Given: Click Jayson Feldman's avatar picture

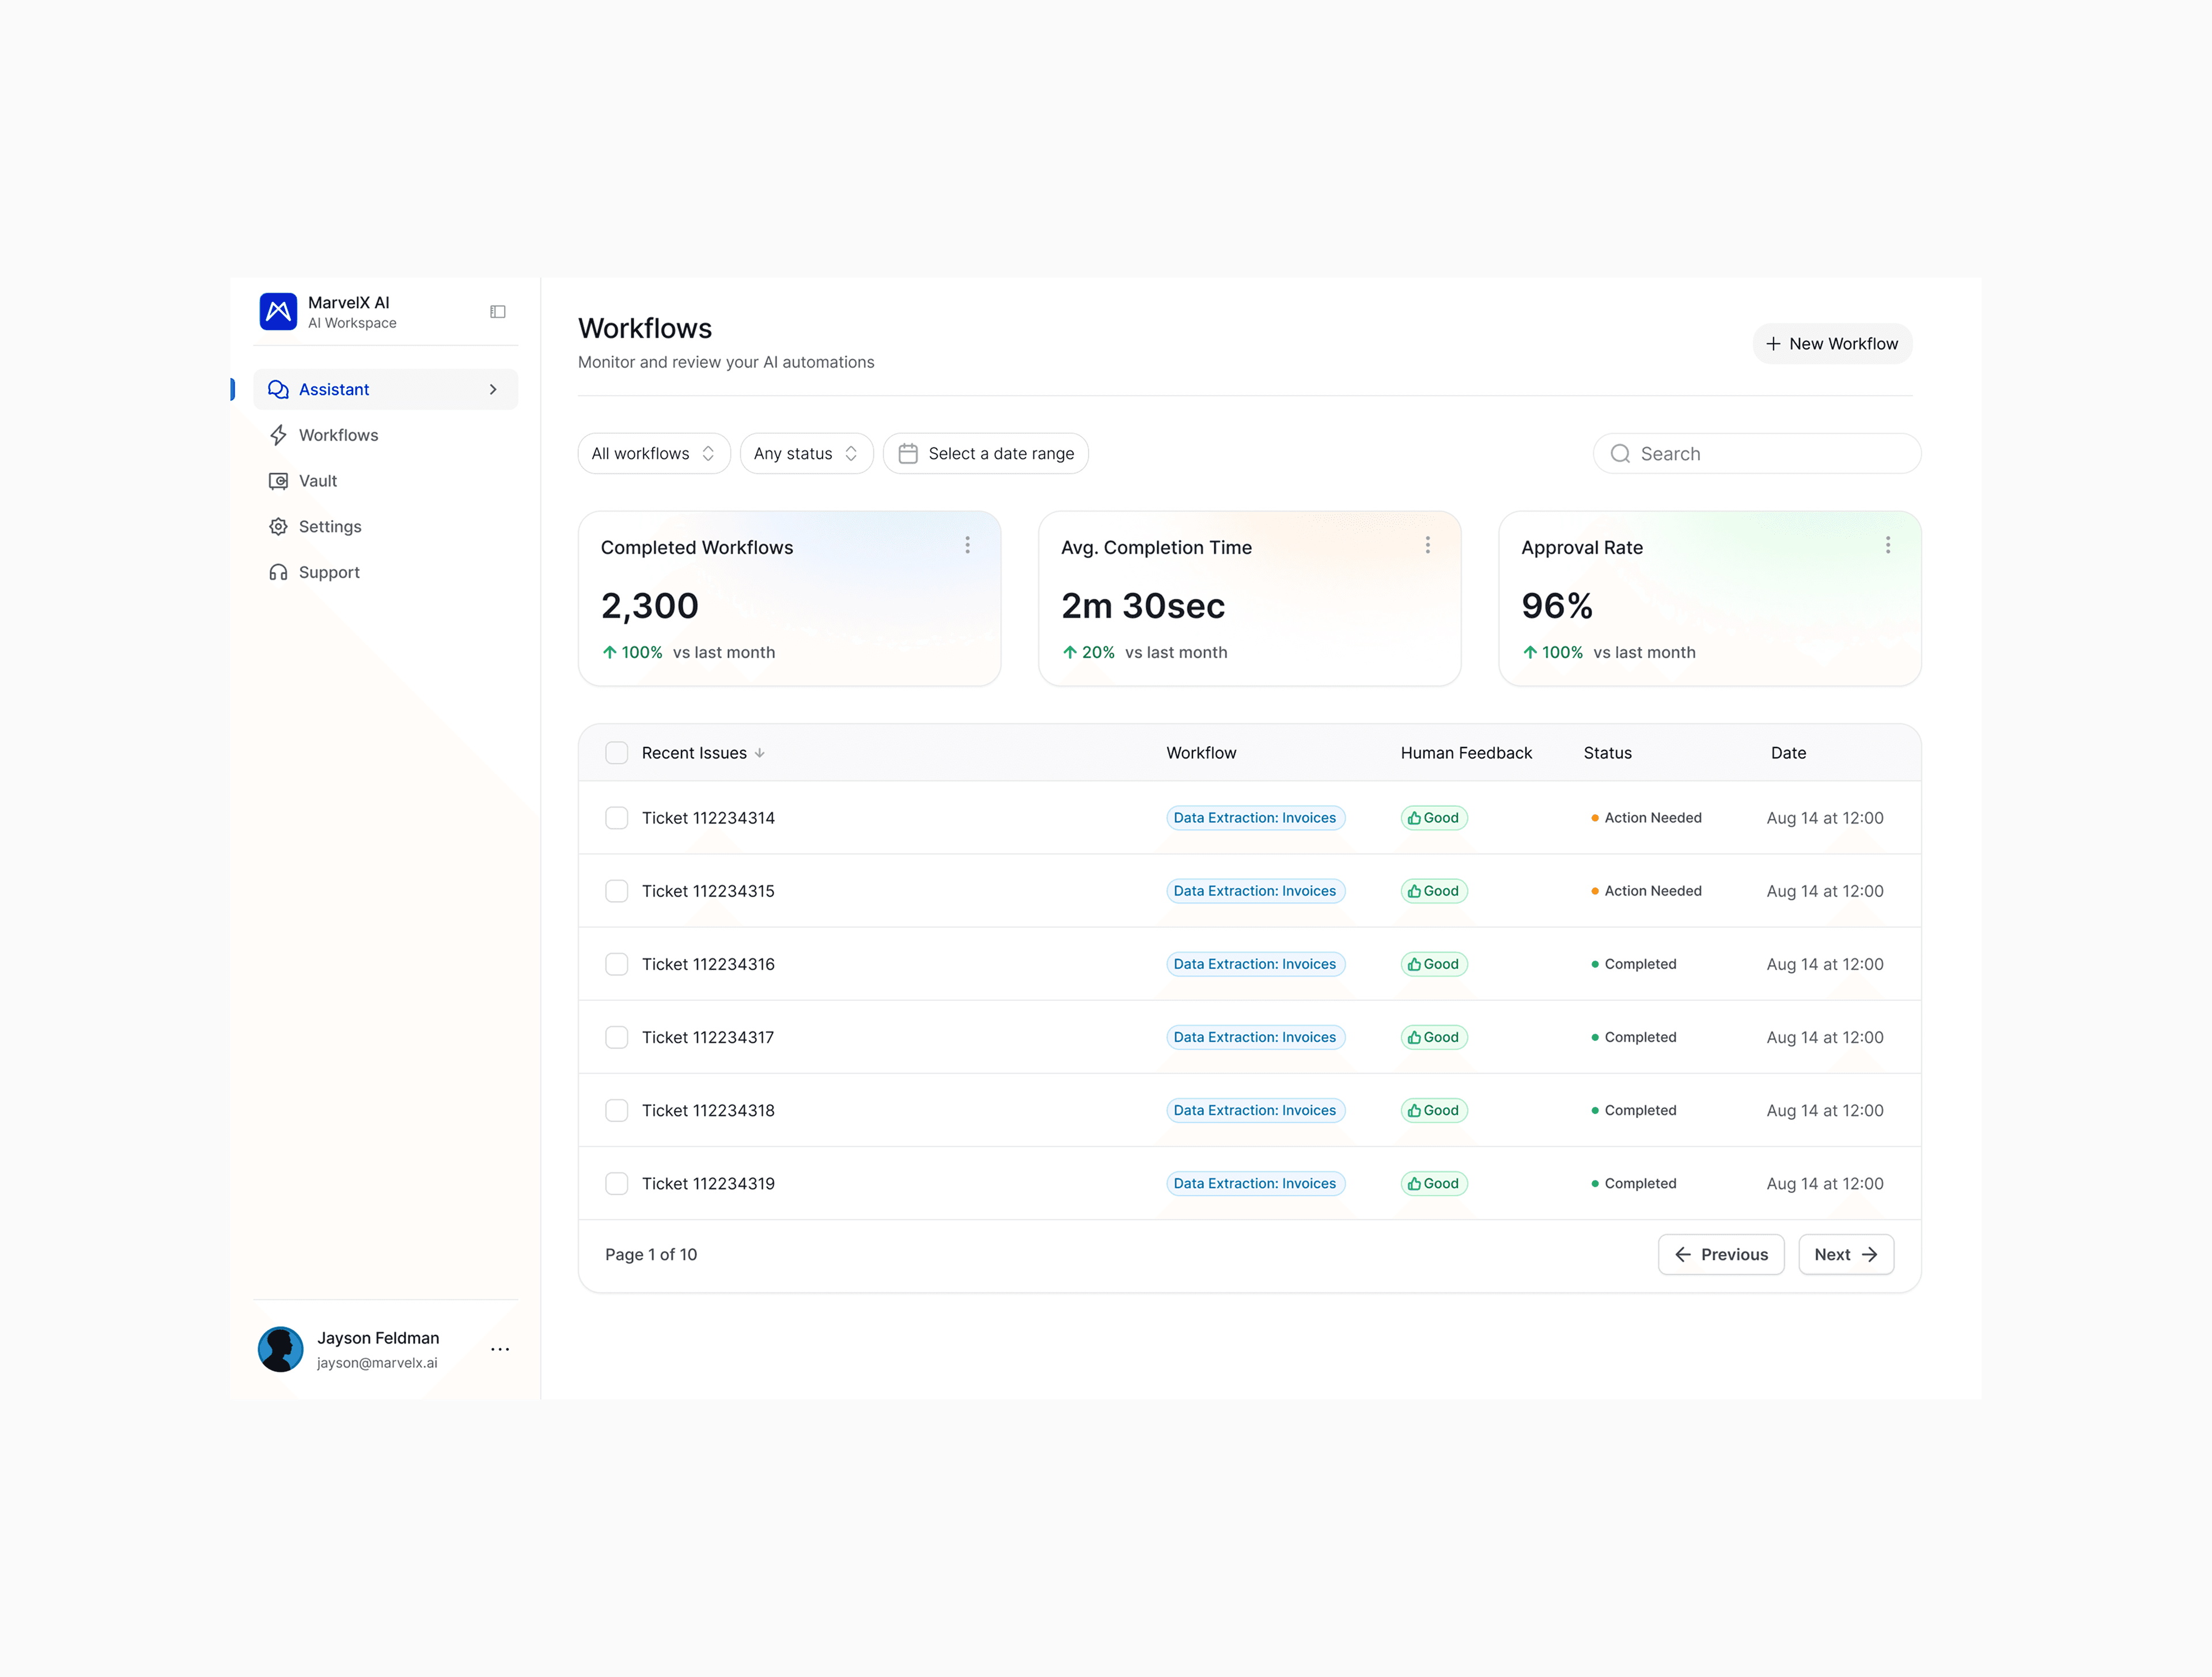Looking at the screenshot, I should pyautogui.click(x=281, y=1349).
